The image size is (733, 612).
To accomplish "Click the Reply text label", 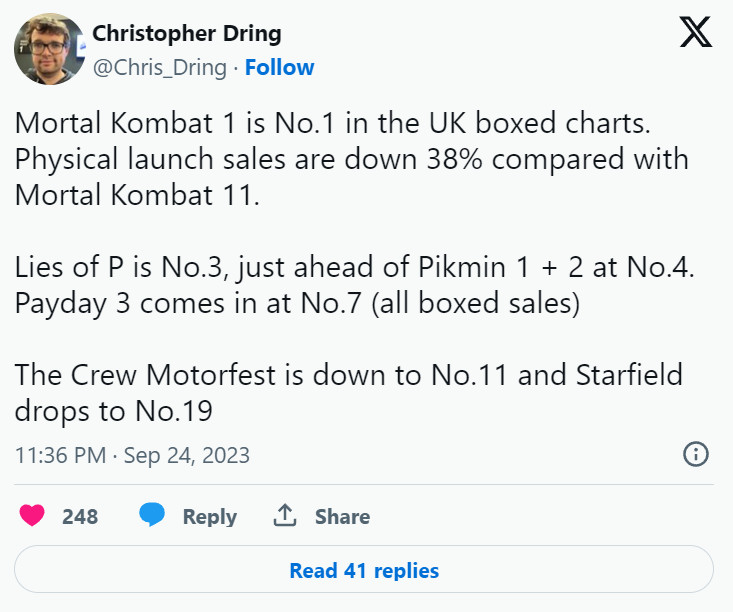I will click(209, 517).
